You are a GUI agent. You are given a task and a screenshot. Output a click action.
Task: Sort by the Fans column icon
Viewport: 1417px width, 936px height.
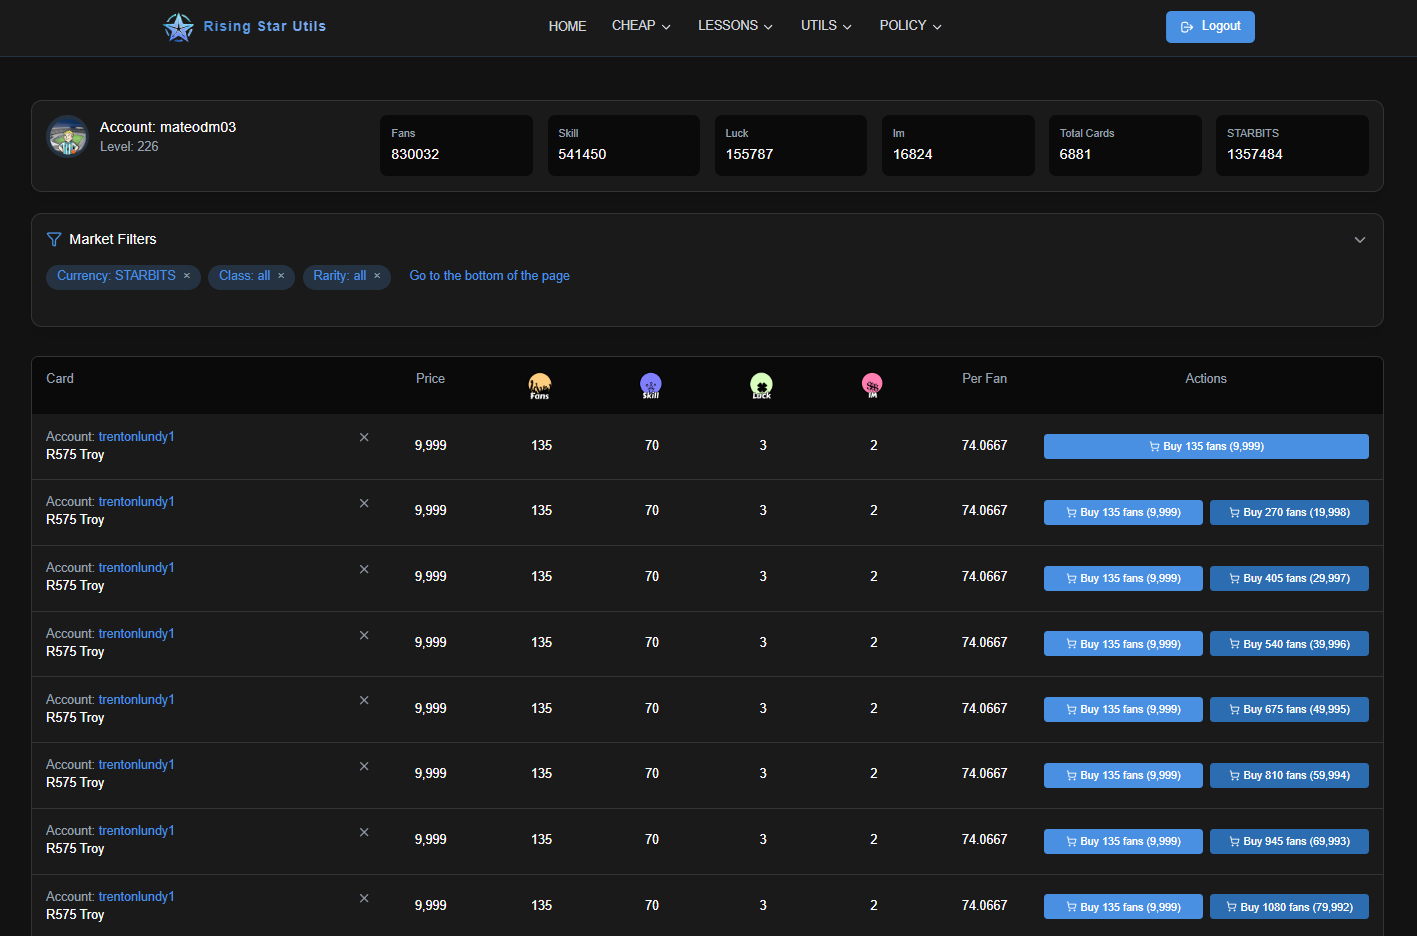pyautogui.click(x=540, y=385)
